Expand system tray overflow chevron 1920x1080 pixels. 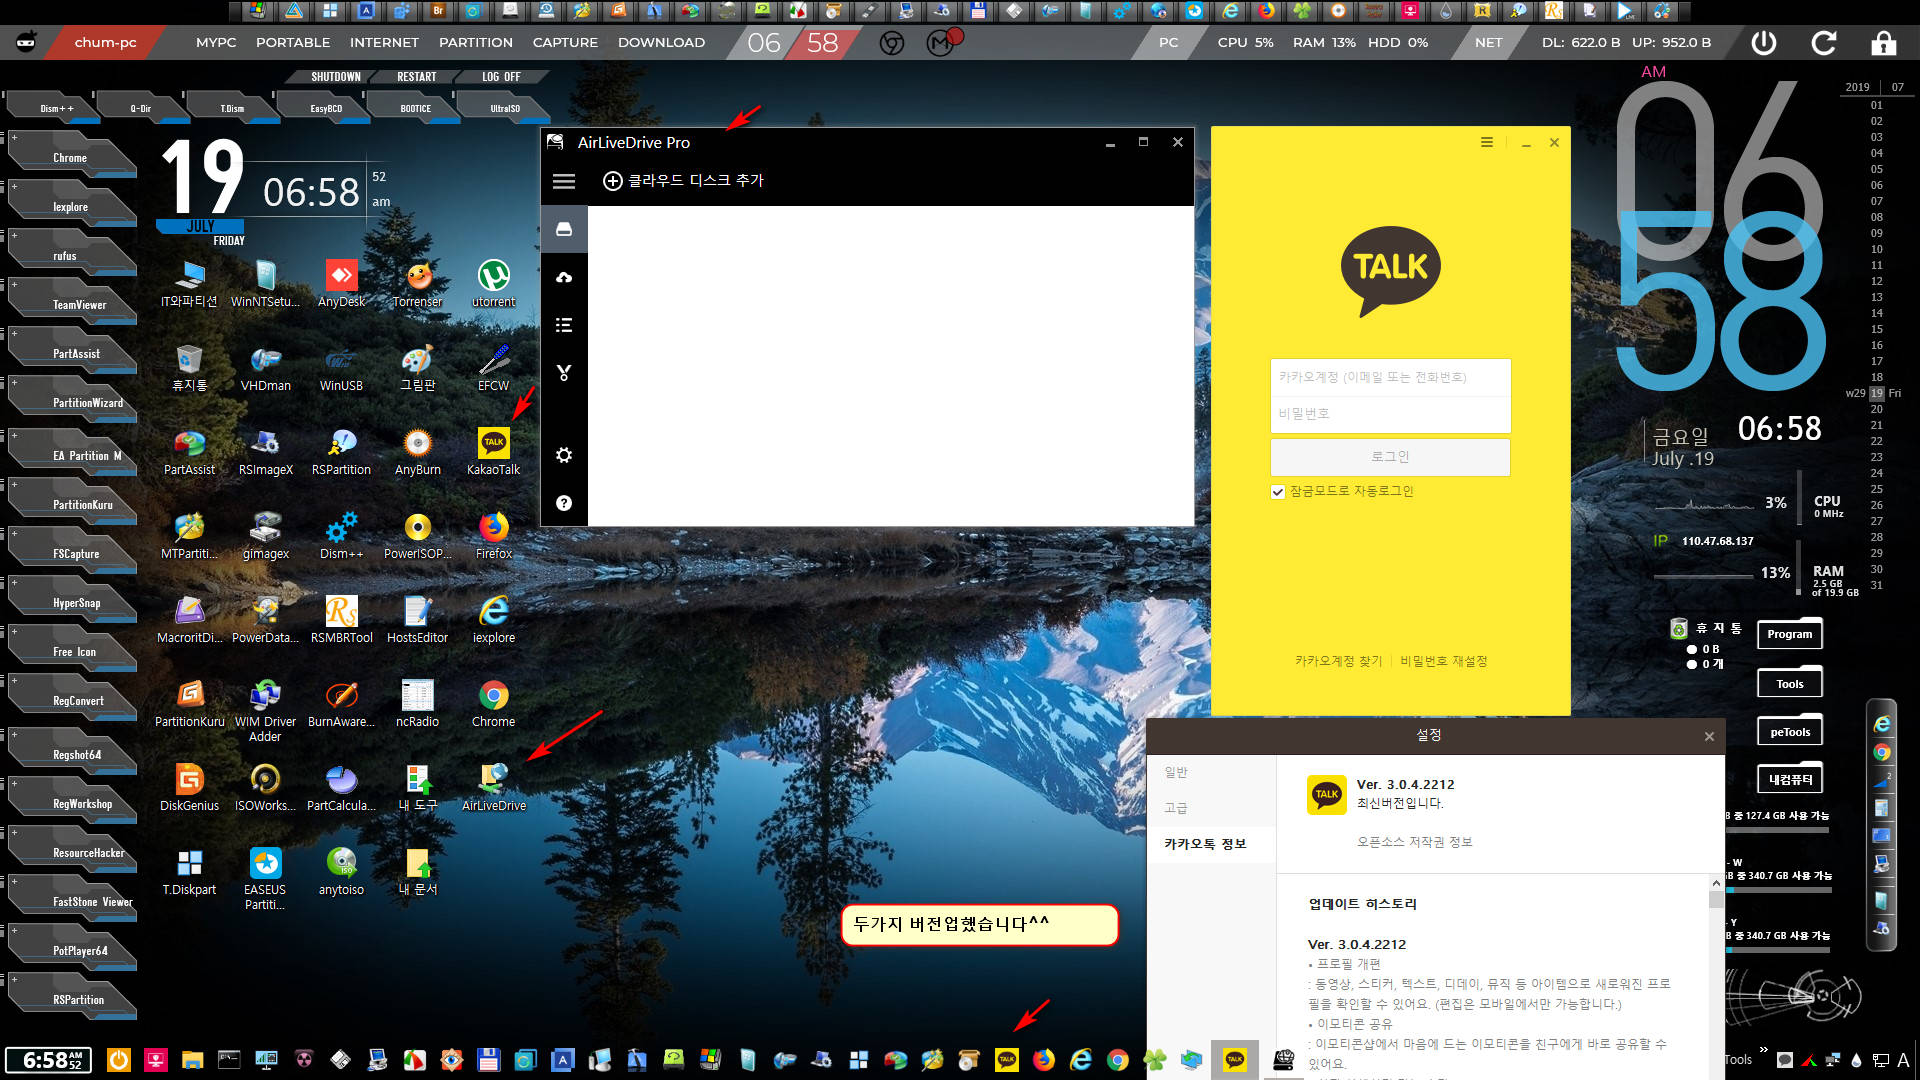(1763, 1049)
